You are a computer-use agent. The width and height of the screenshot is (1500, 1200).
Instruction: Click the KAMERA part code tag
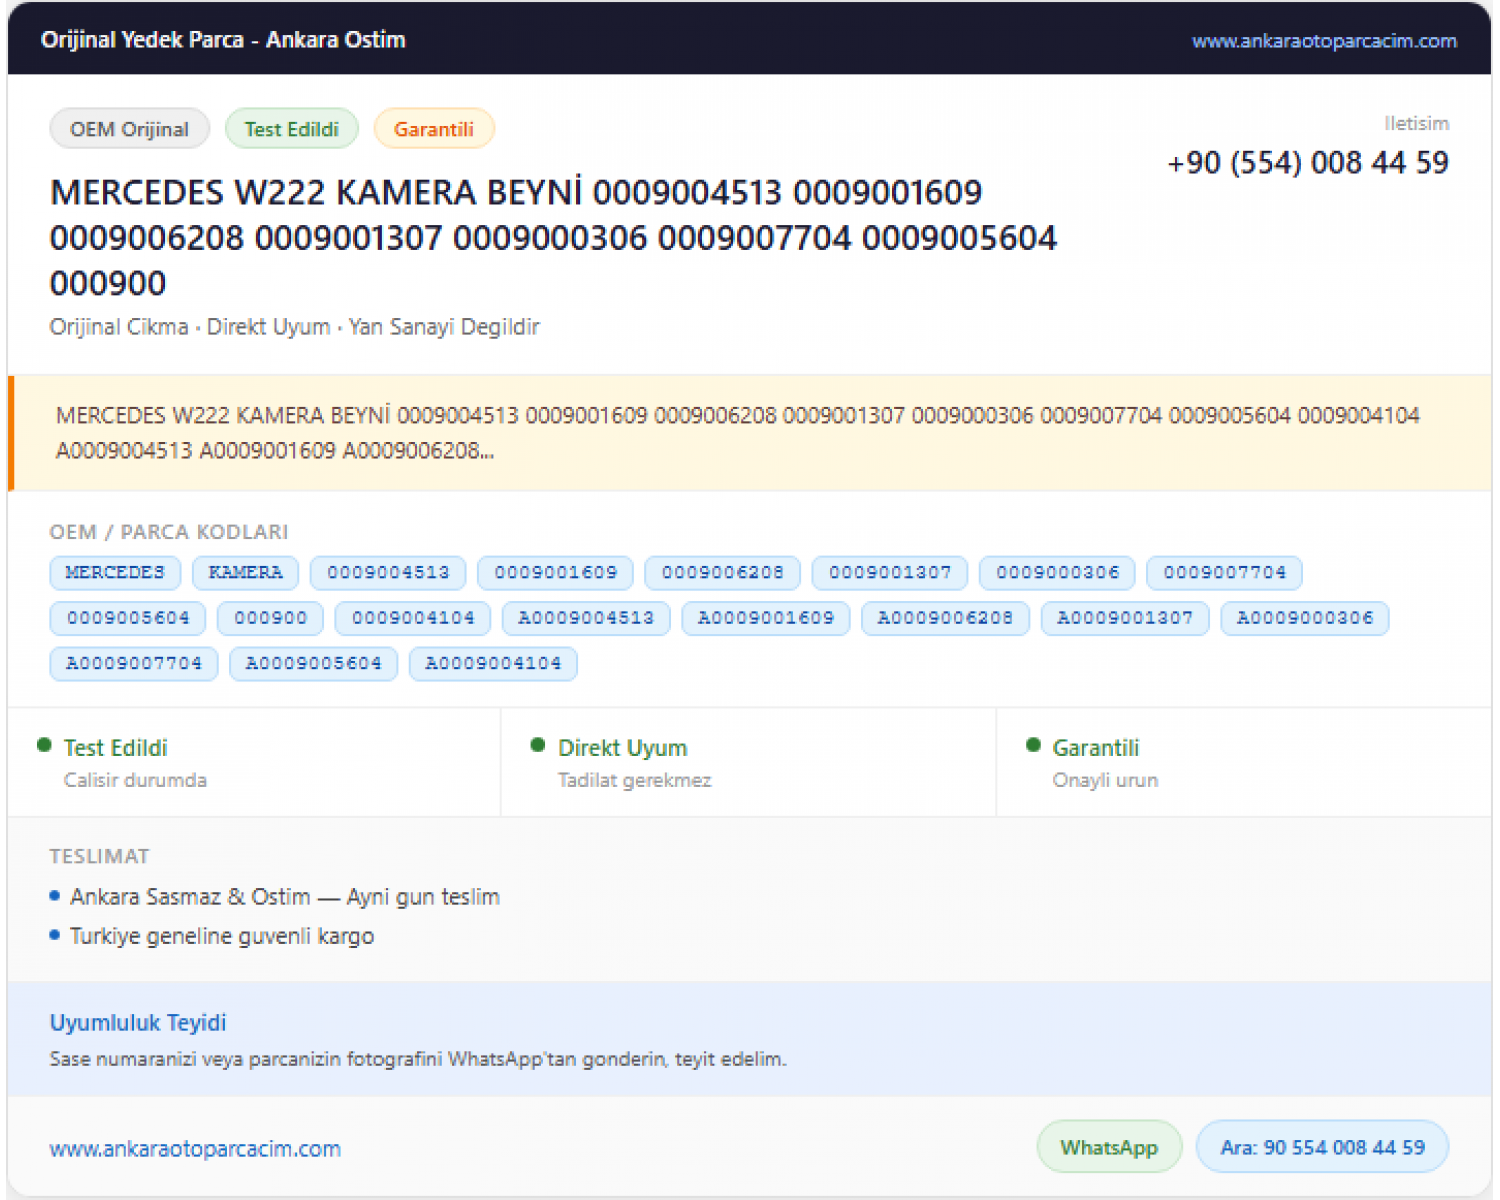point(246,573)
